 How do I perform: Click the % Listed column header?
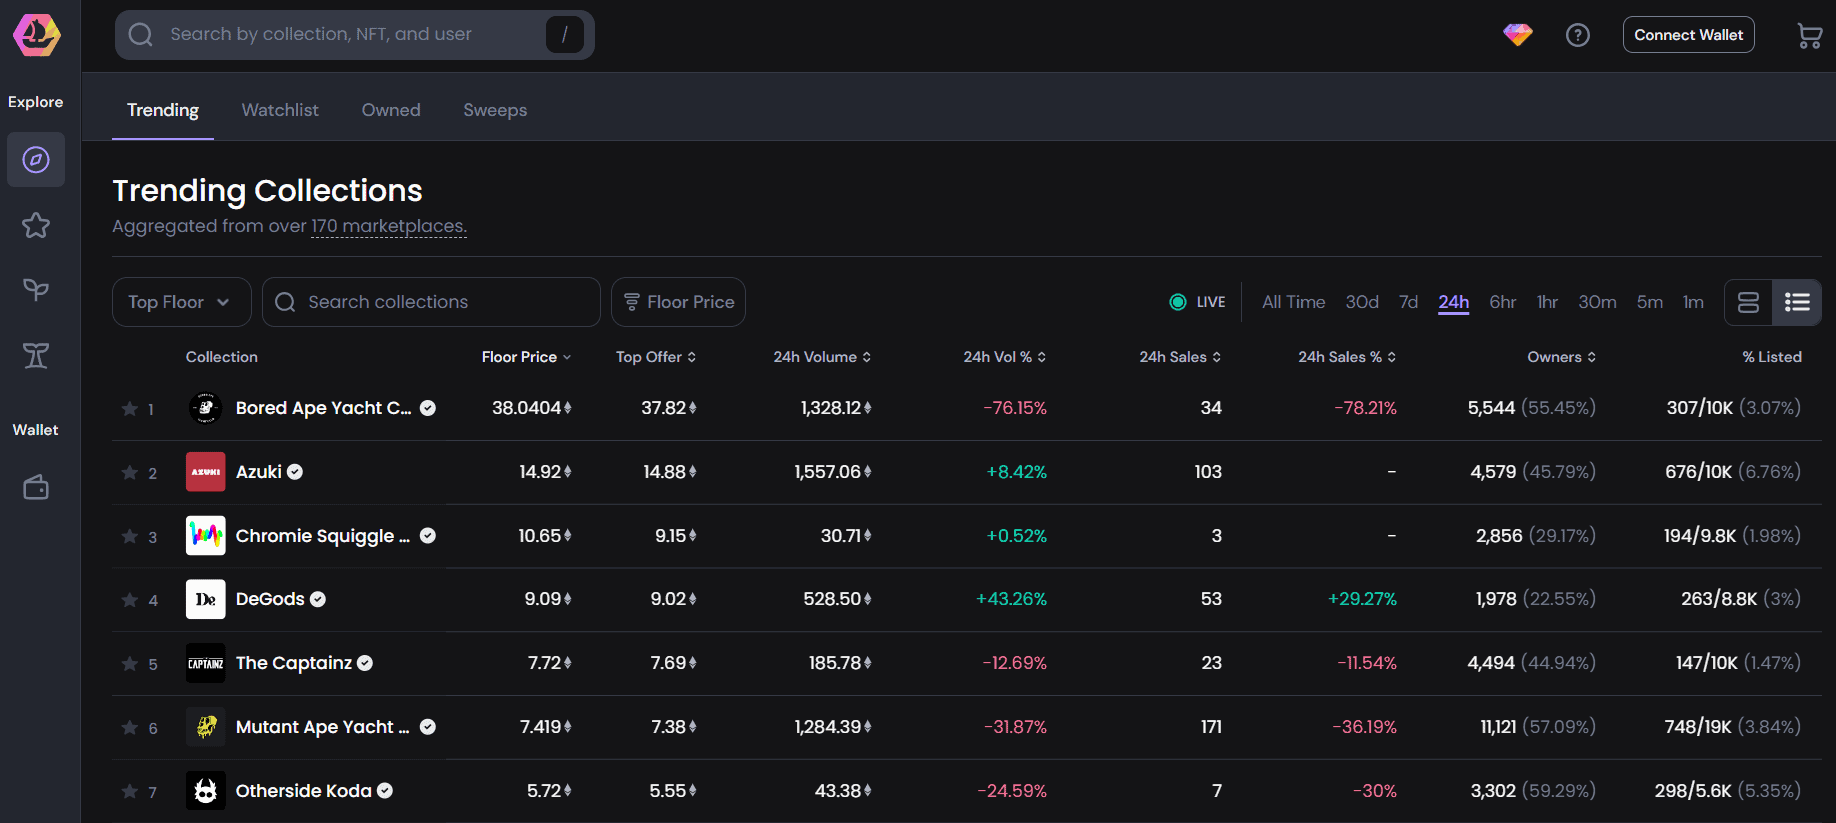coord(1772,357)
